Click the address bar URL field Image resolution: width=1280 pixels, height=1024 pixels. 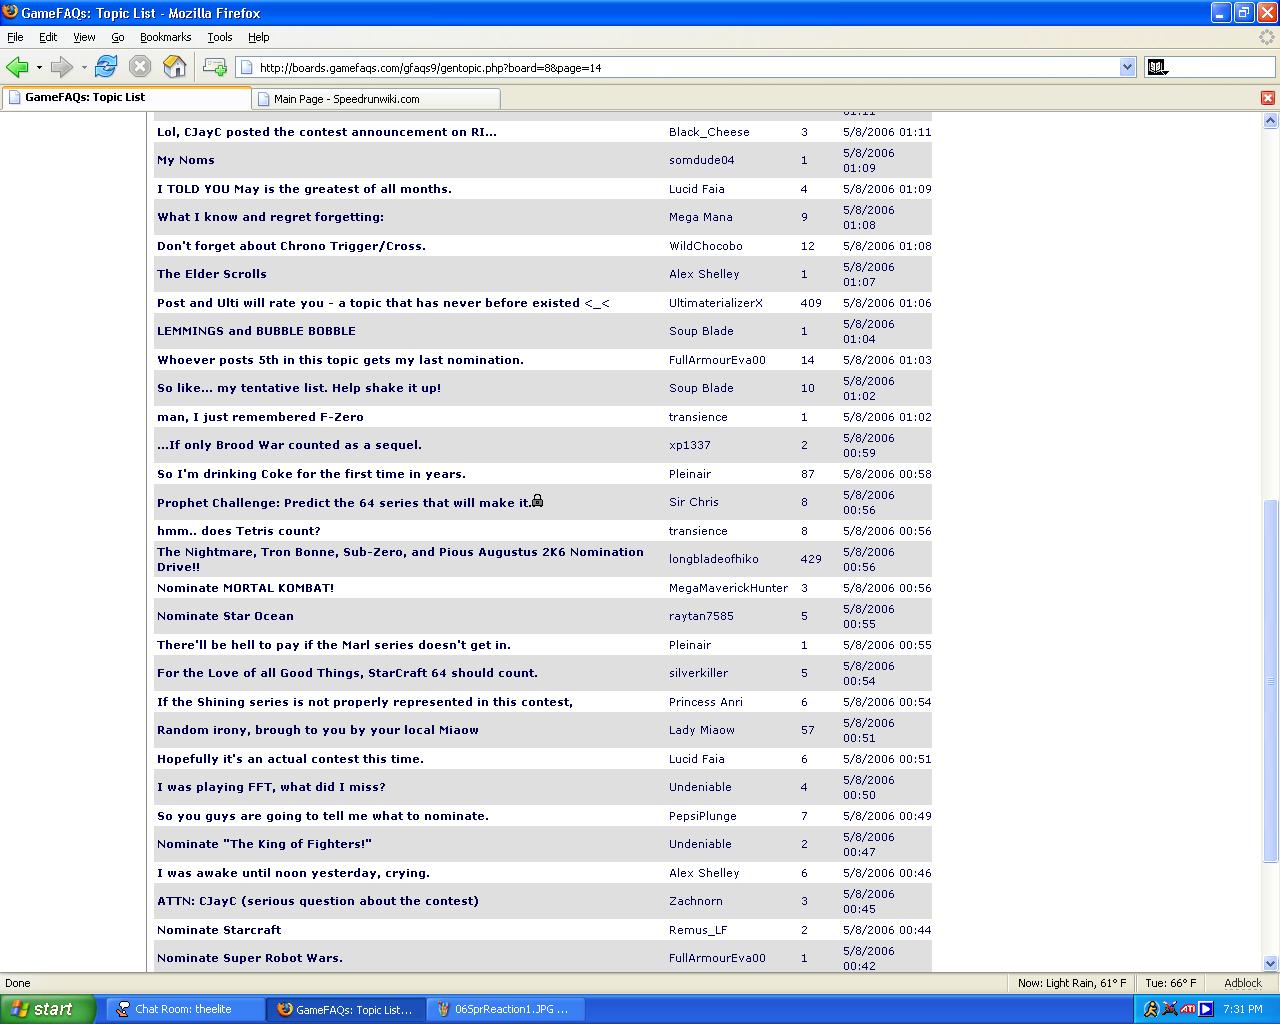pos(685,67)
